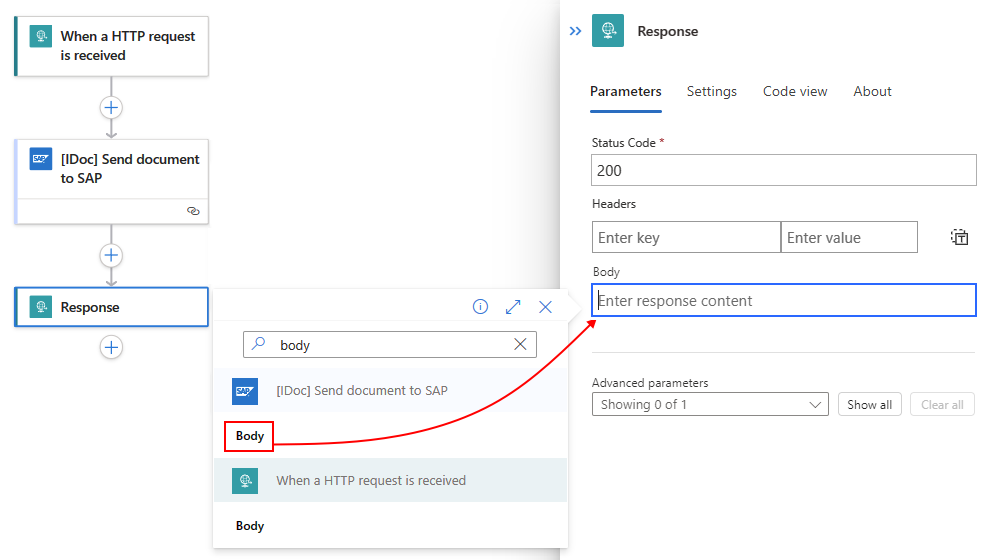The width and height of the screenshot is (990, 560).
Task: Close the dynamic content popup
Action: coord(546,307)
